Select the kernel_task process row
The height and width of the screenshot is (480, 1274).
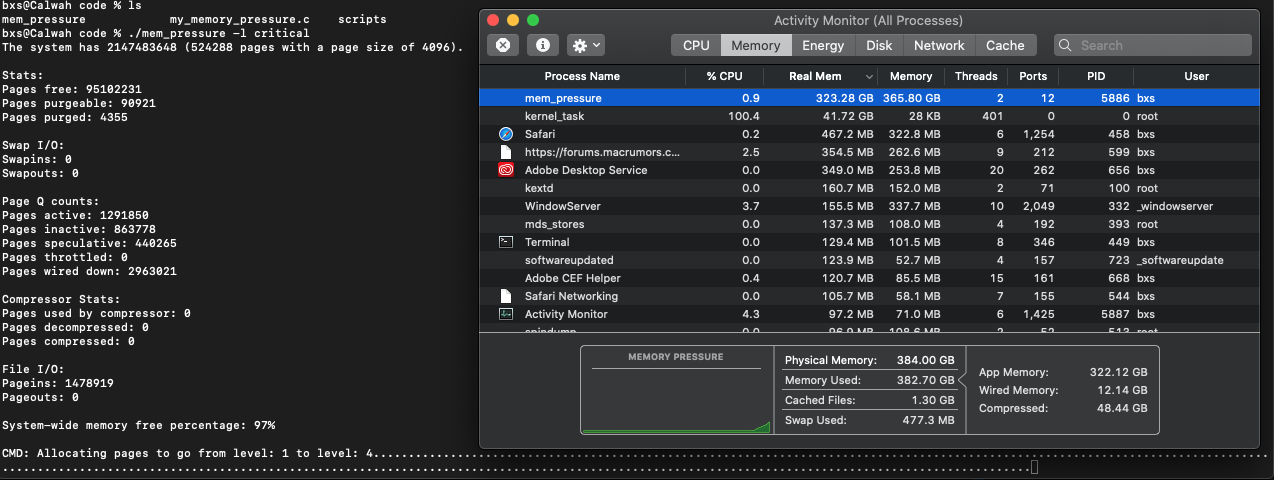(x=870, y=116)
